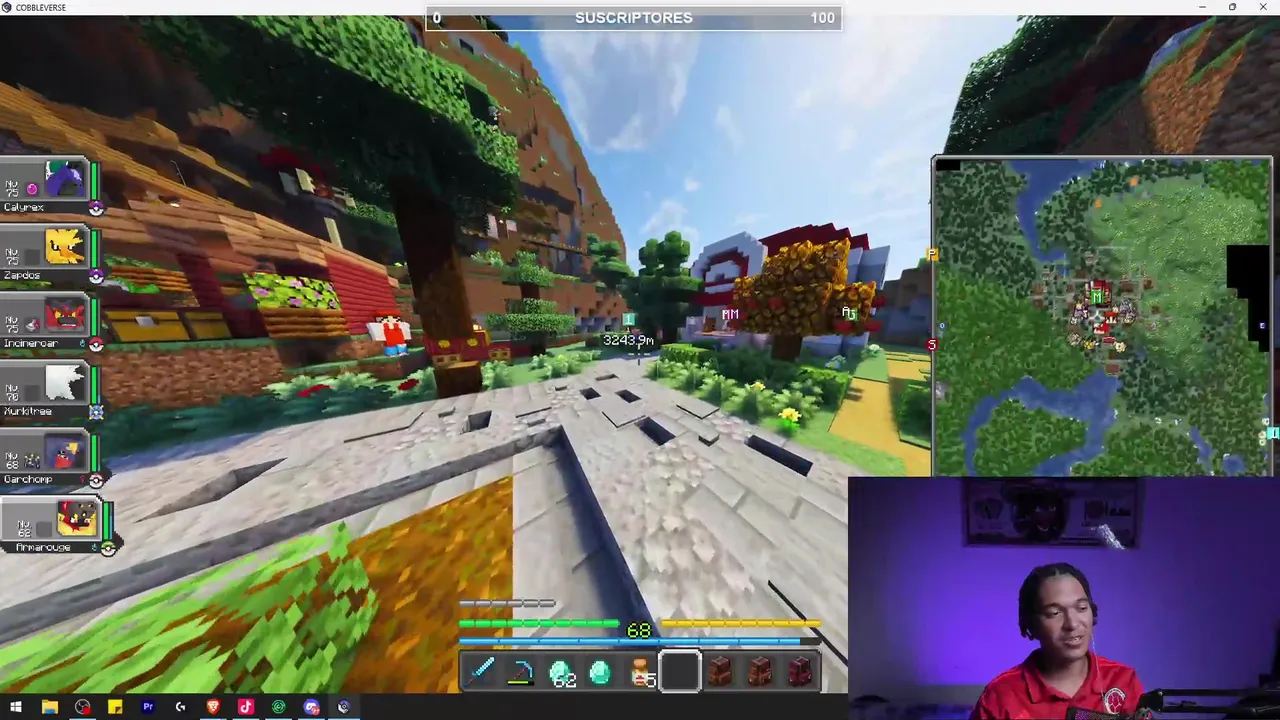Click the Calyrex name label
The height and width of the screenshot is (720, 1280).
[x=24, y=208]
